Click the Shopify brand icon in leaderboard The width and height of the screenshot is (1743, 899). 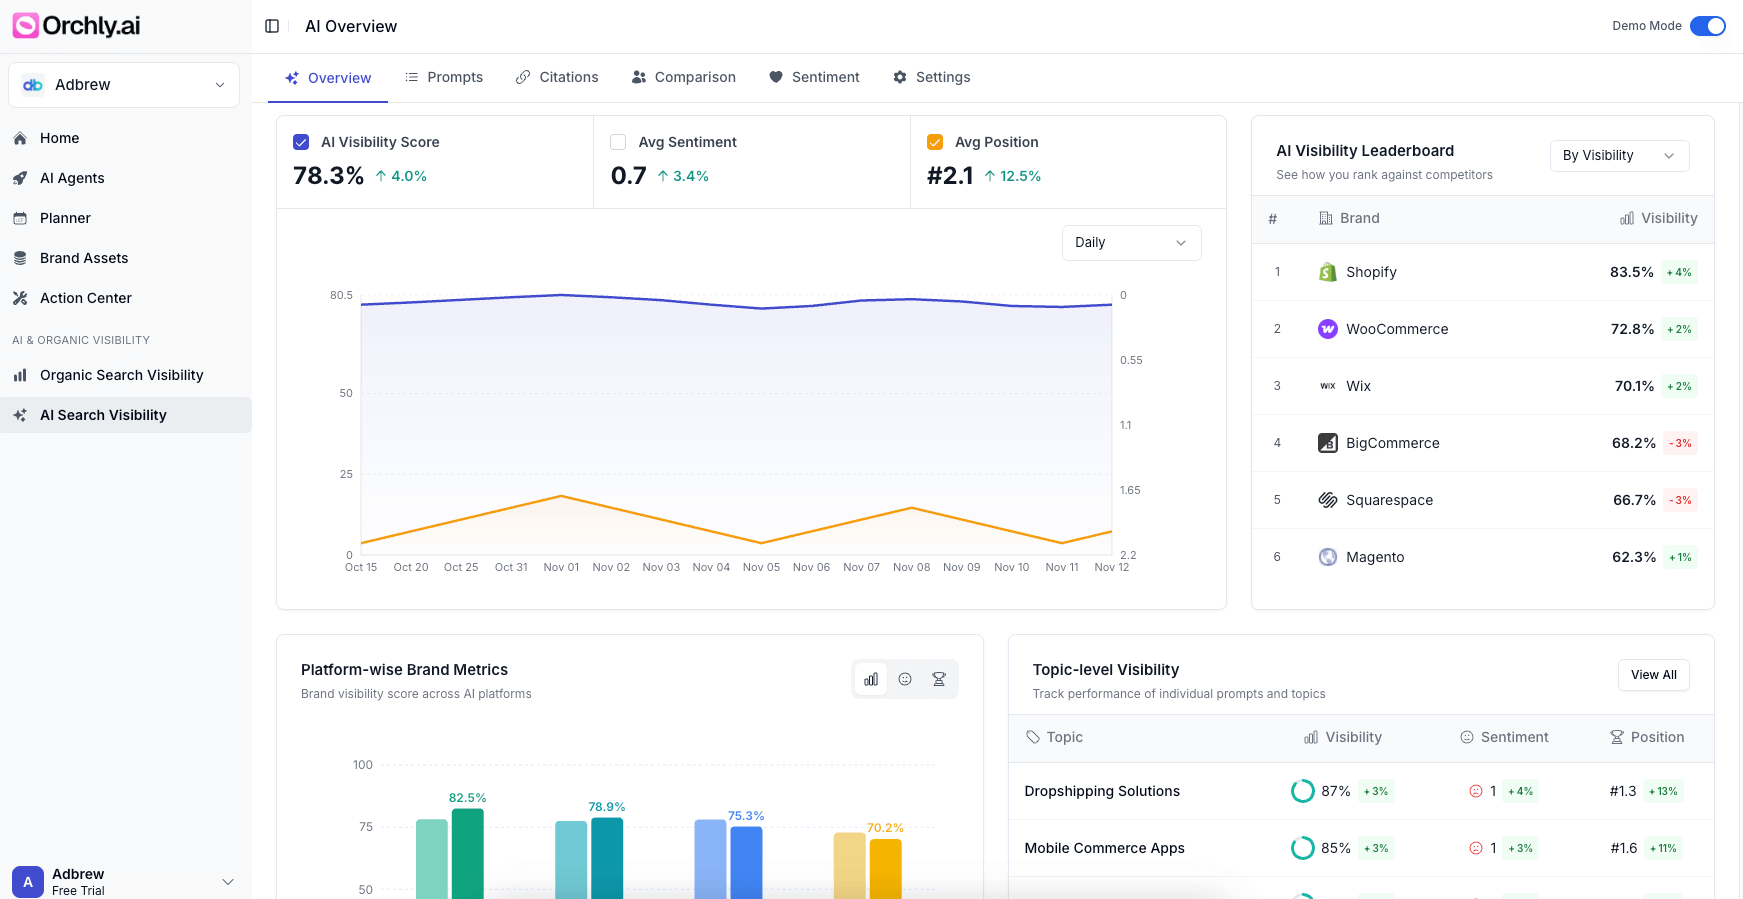pos(1327,272)
